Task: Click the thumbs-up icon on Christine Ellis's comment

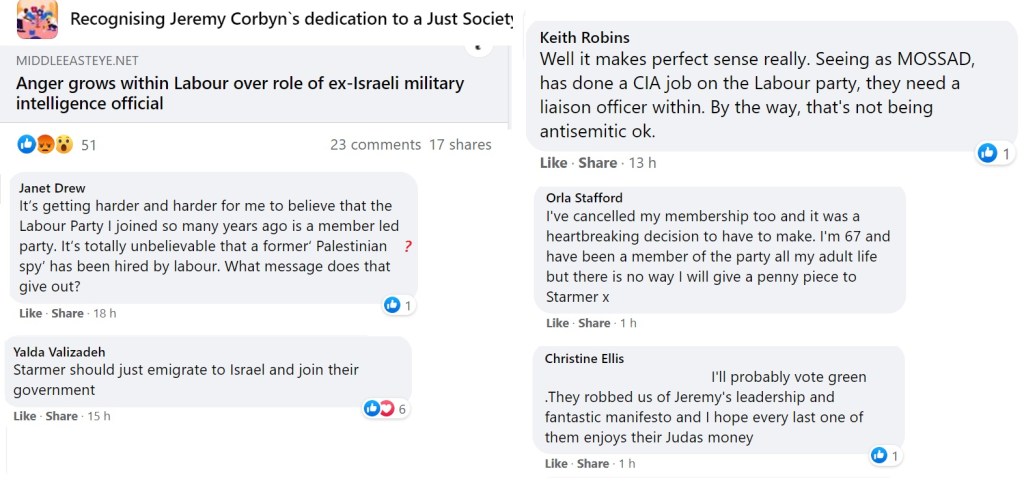Action: [x=880, y=456]
